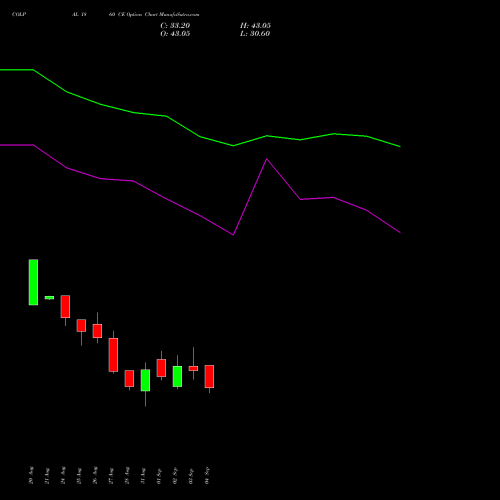500x500 pixels.
Task: Click the red candle for 24 Aug
Action: (65, 306)
